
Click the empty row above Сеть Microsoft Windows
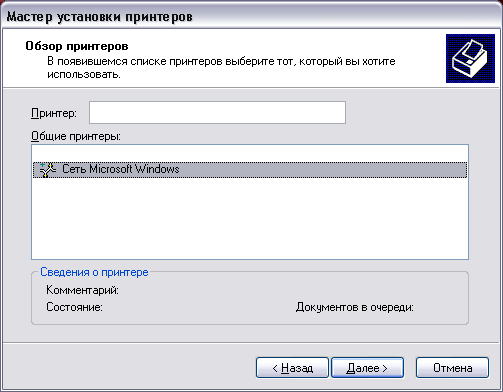point(250,154)
